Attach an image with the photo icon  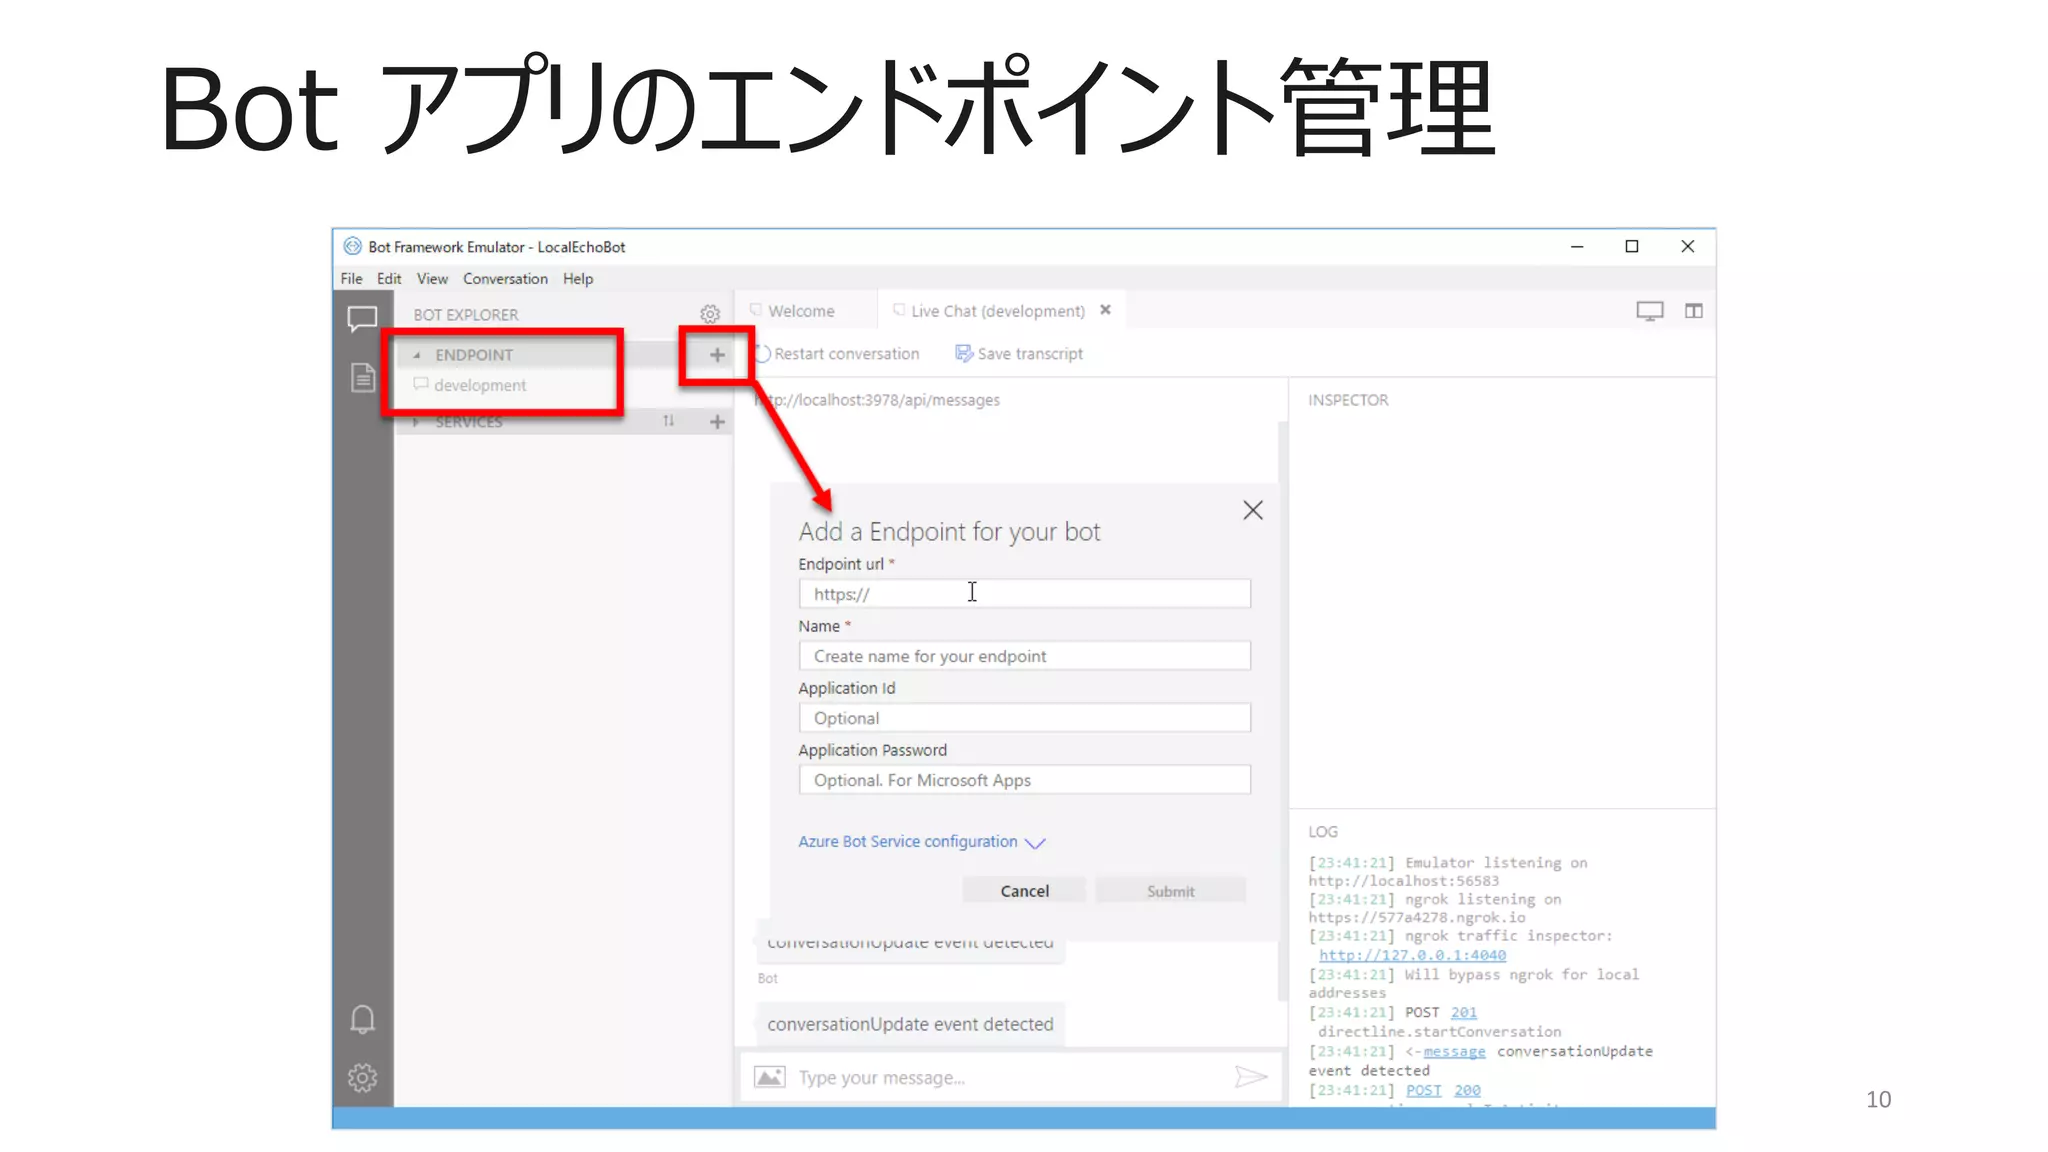coord(769,1077)
